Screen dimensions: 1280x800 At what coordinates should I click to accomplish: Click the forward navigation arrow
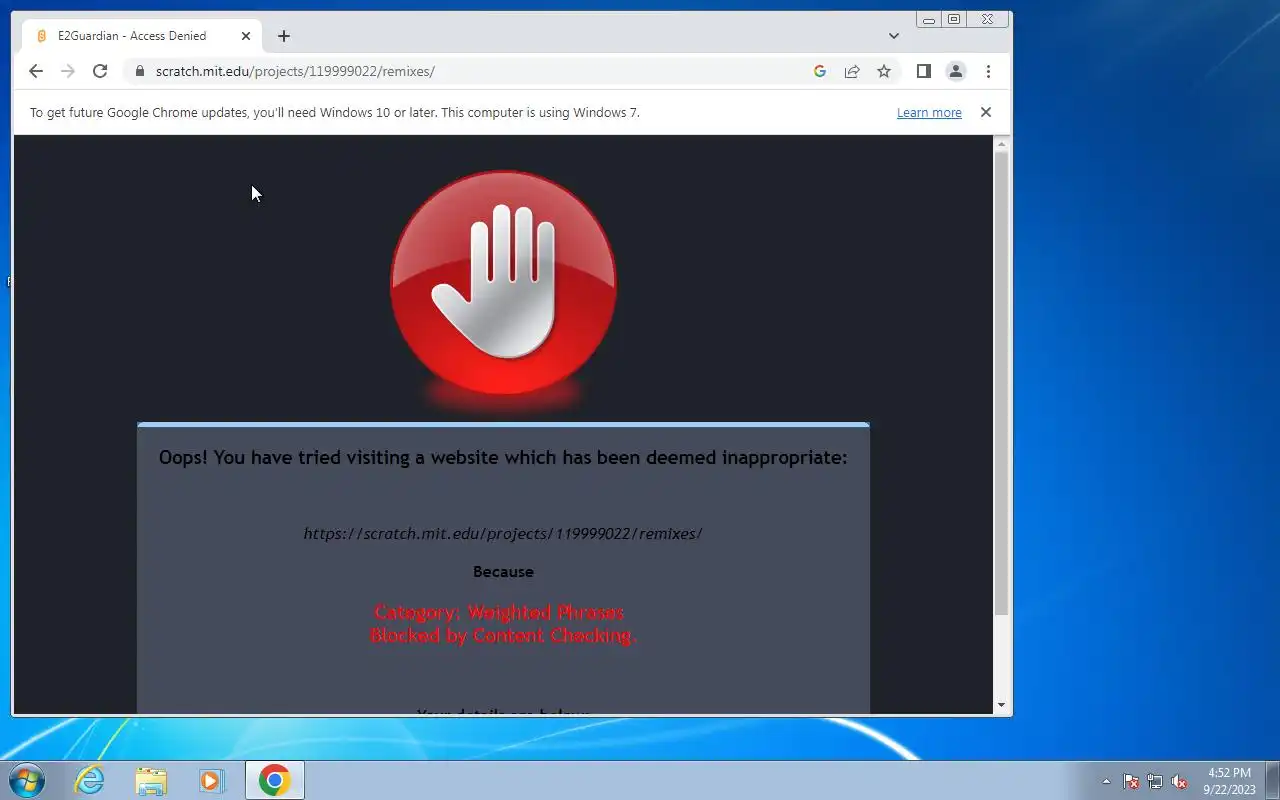click(x=68, y=71)
